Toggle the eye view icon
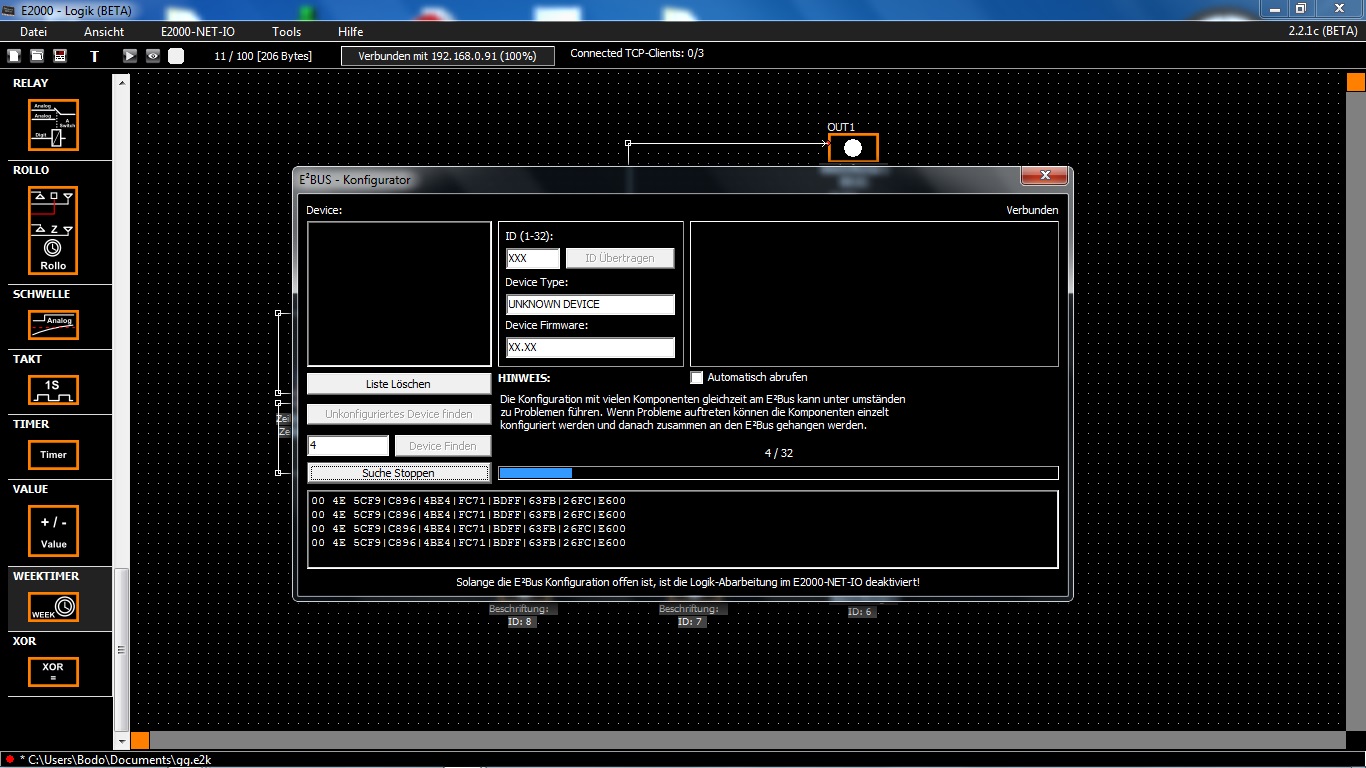Image resolution: width=1366 pixels, height=768 pixels. (x=153, y=56)
